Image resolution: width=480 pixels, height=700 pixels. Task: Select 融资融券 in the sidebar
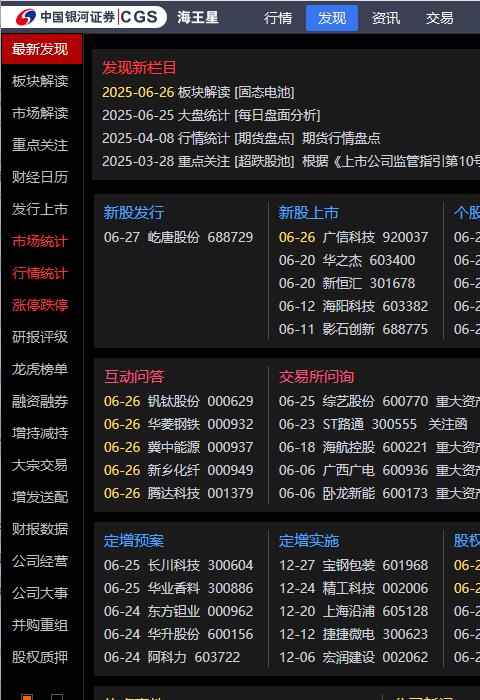coord(40,401)
